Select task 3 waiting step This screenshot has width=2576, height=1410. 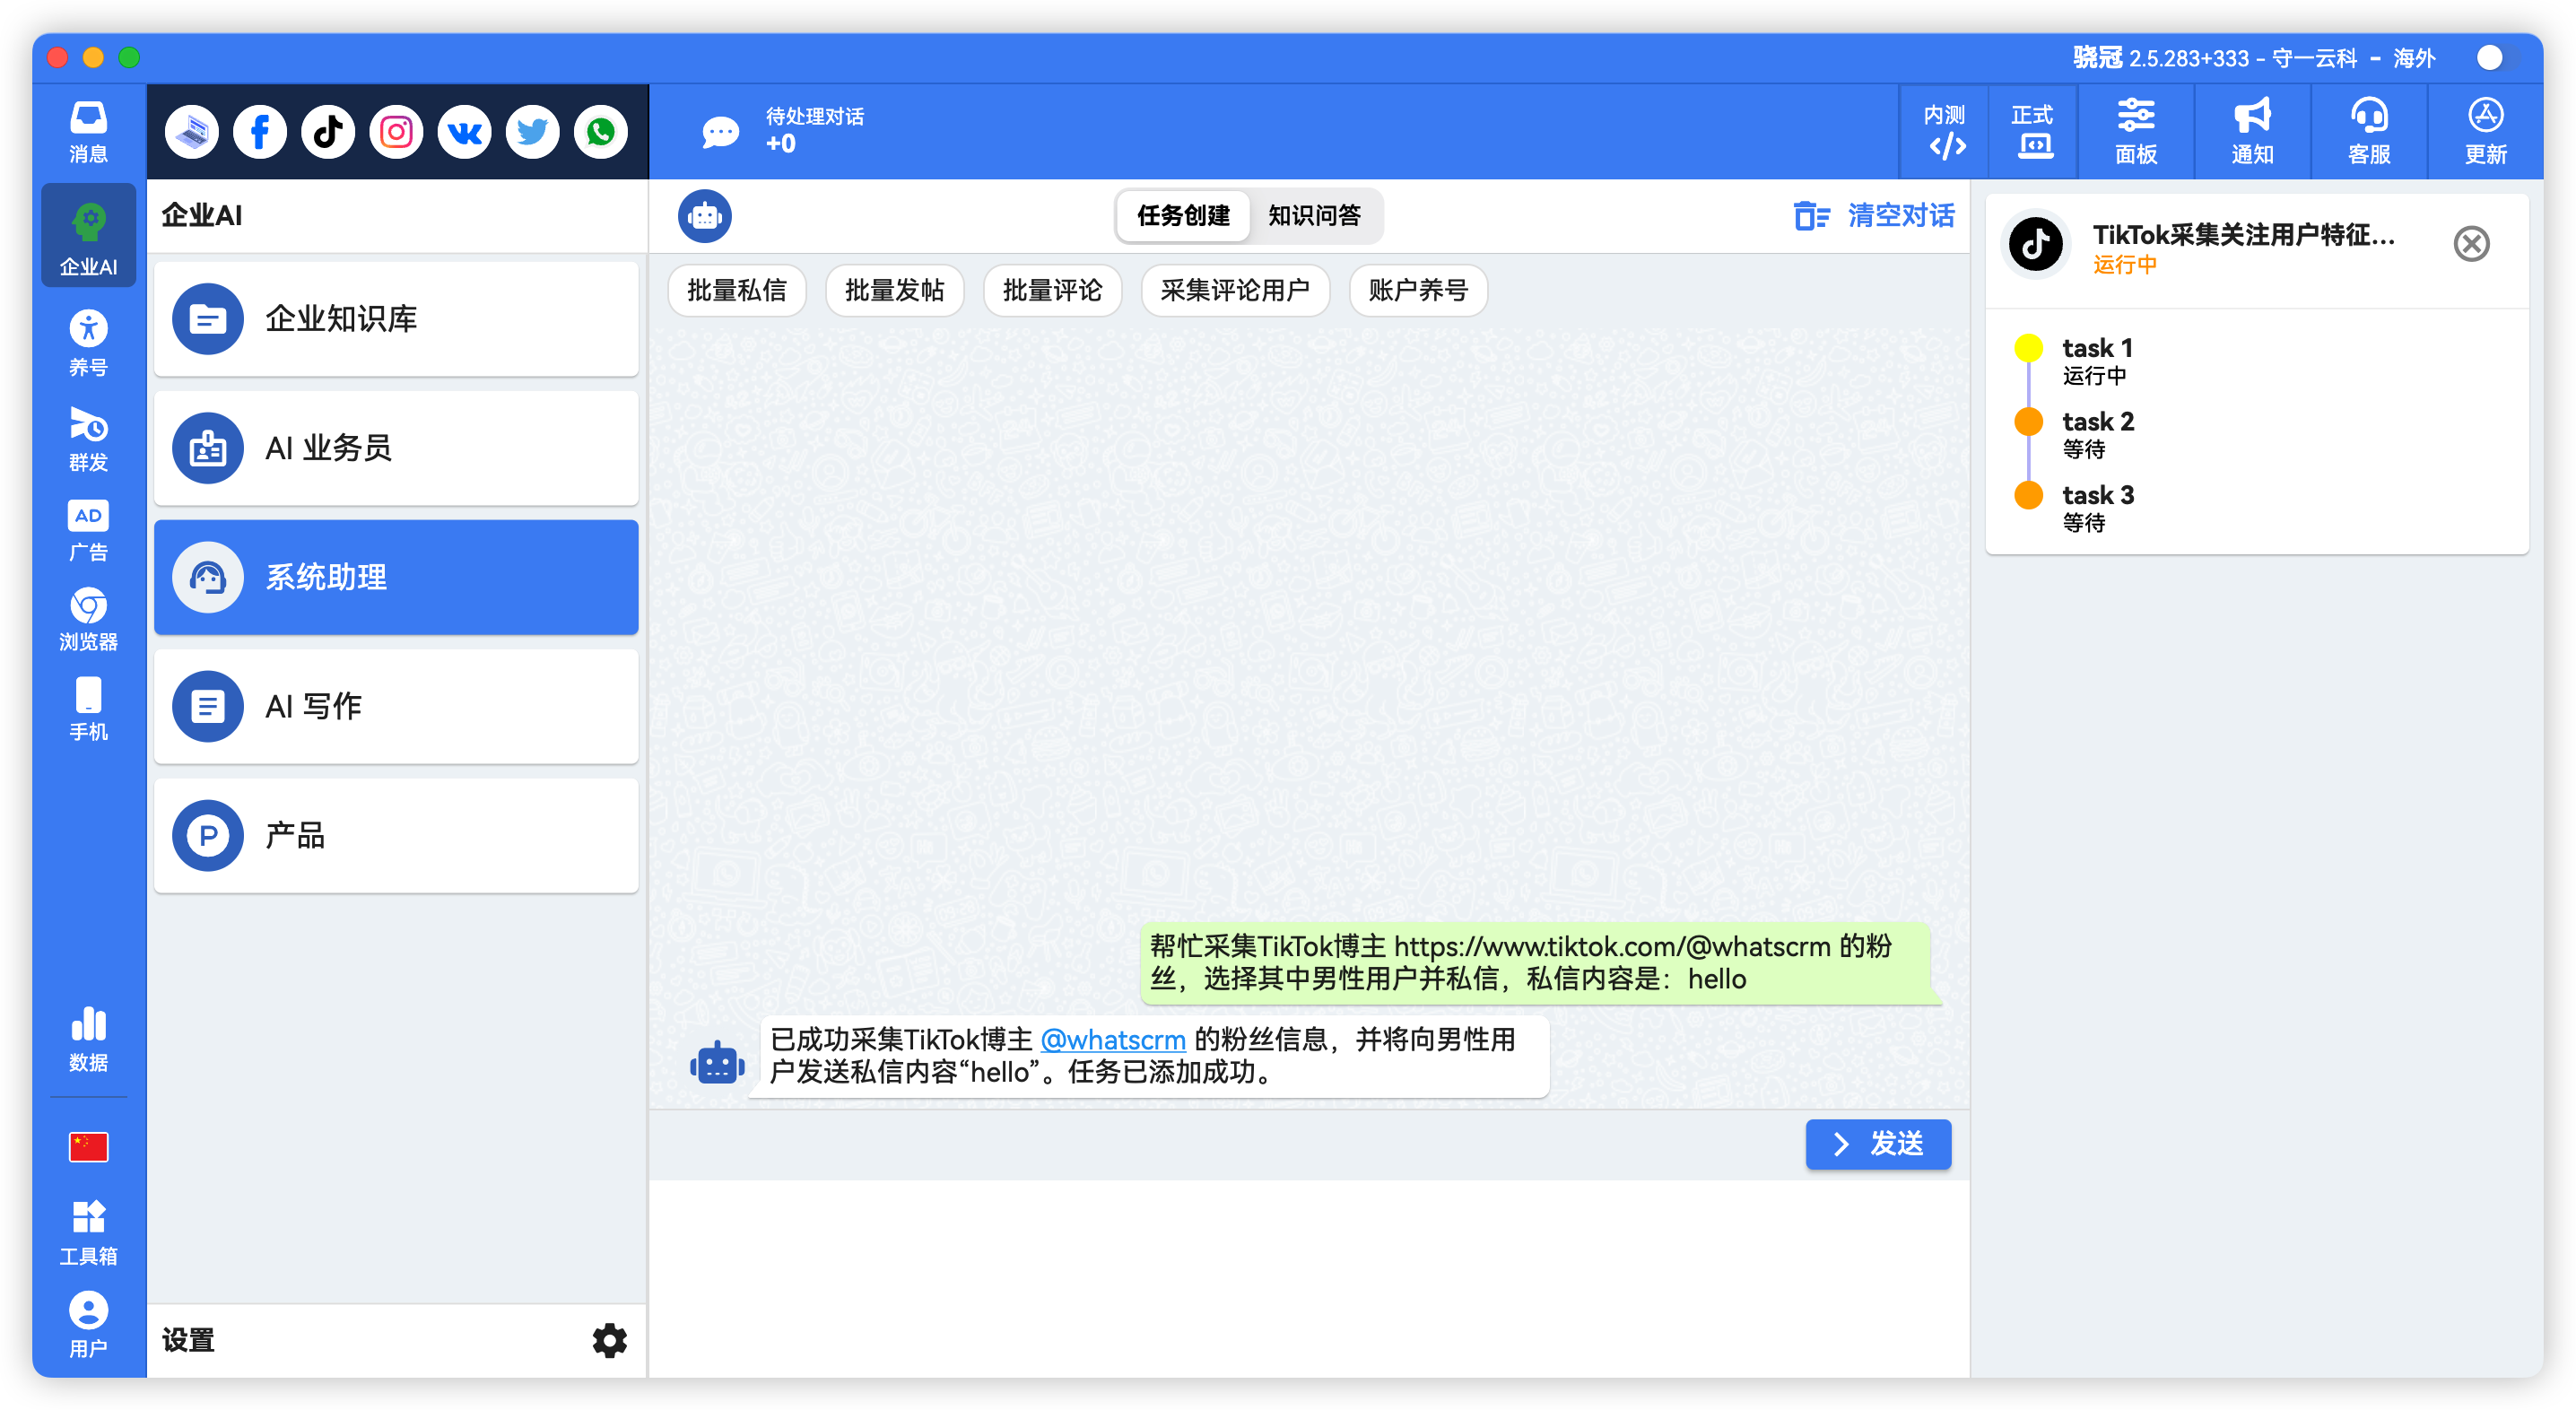(x=2097, y=507)
